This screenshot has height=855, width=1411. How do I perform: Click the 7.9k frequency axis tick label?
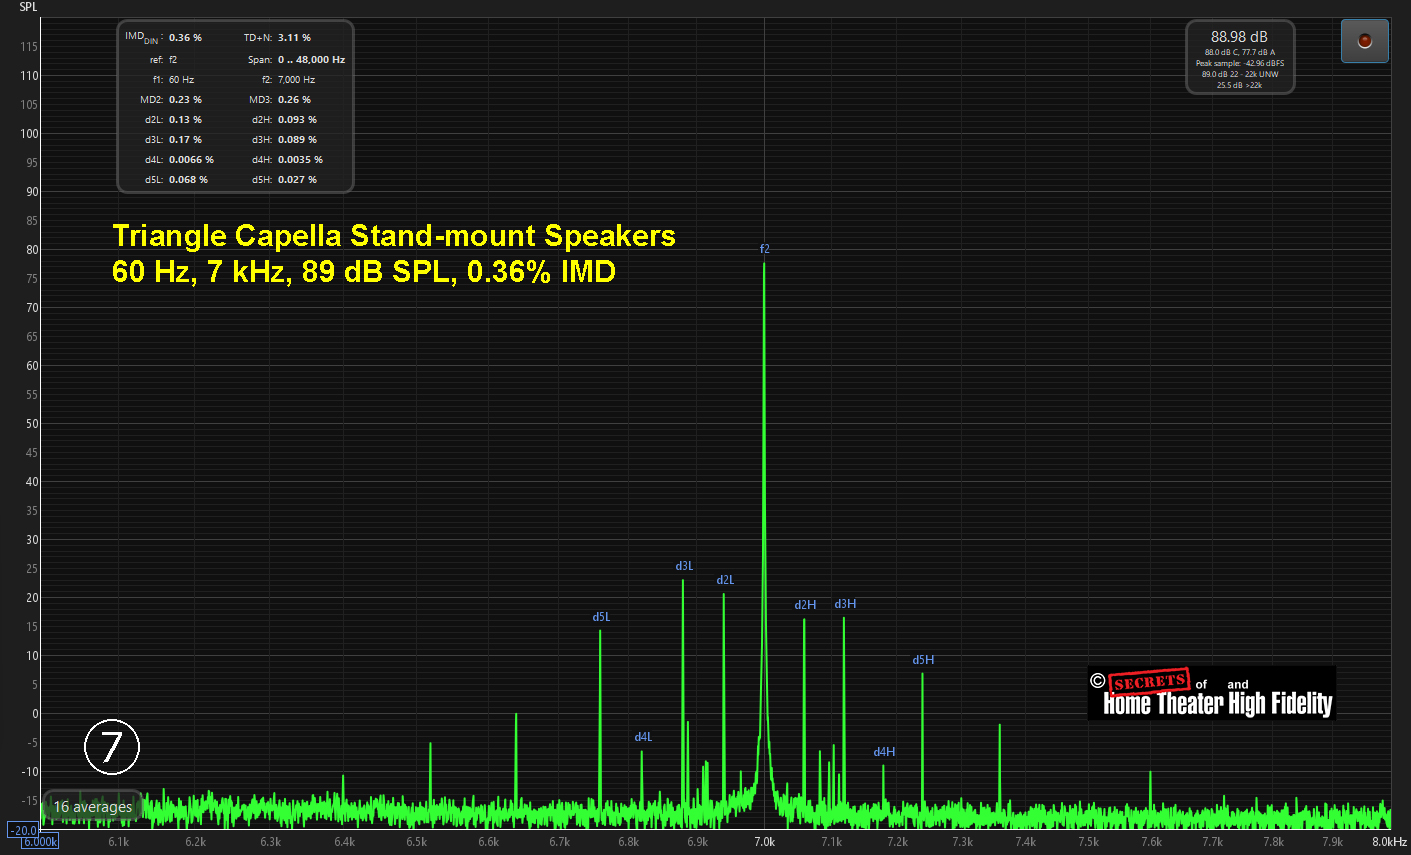click(x=1332, y=842)
